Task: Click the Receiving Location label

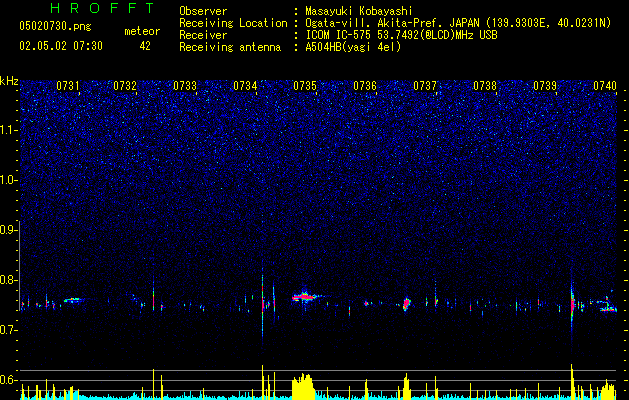Action: [233, 23]
